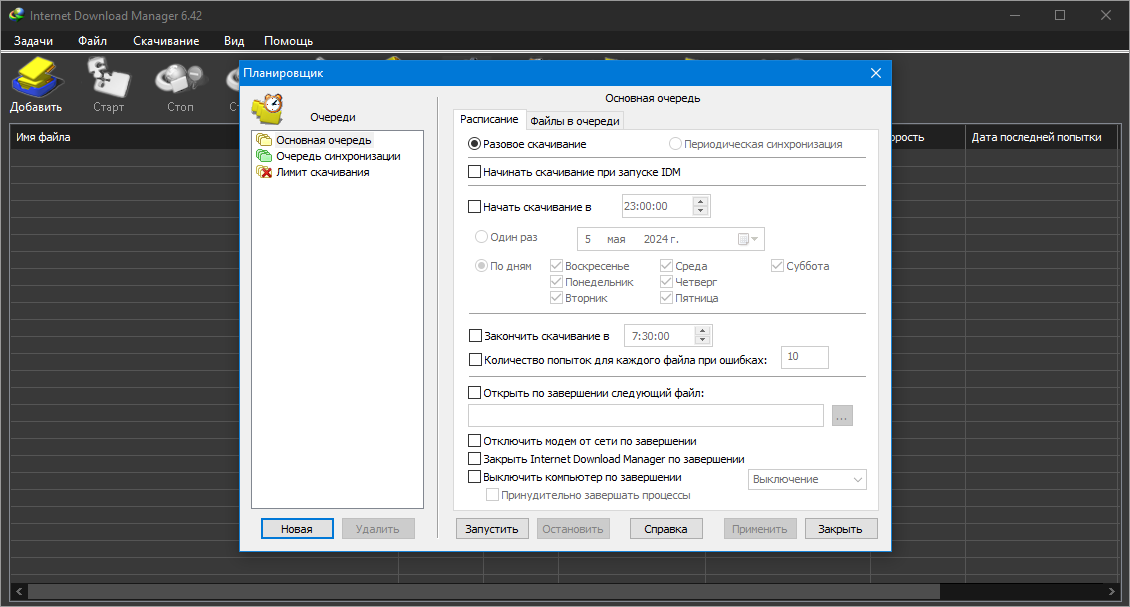Select Очередь синхронизации green folder

click(264, 156)
